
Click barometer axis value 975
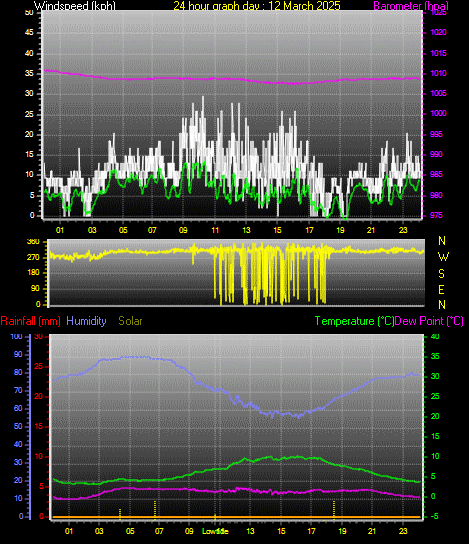tap(436, 215)
